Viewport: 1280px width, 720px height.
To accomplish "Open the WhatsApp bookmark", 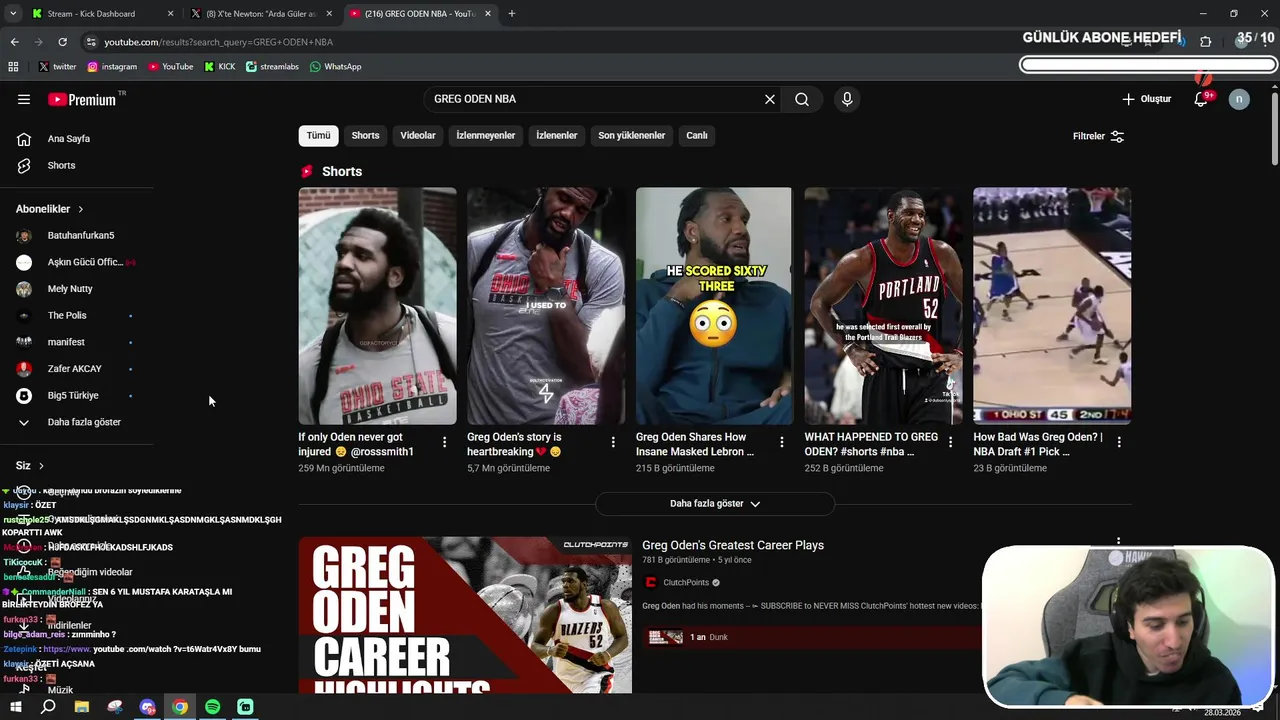I will point(335,67).
